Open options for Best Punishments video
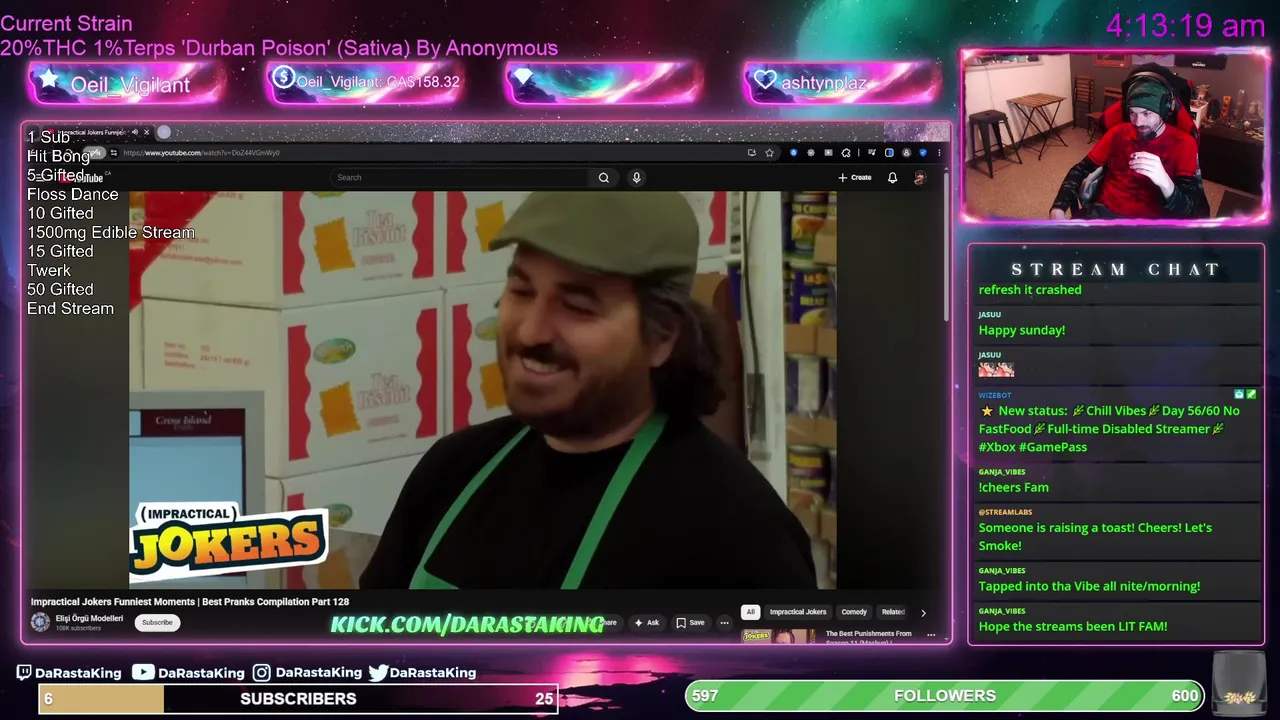Viewport: 1280px width, 720px height. [931, 635]
